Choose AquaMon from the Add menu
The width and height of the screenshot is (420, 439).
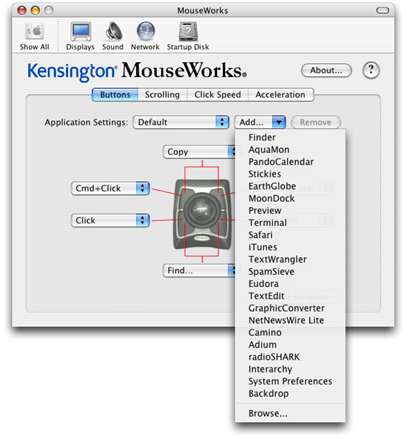[x=290, y=150]
